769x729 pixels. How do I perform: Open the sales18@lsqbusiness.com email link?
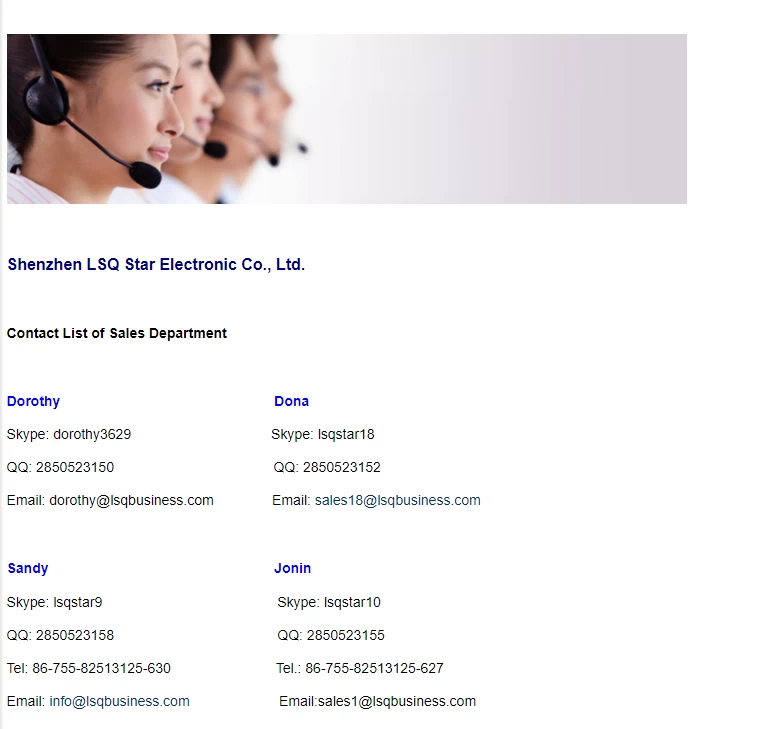point(398,500)
